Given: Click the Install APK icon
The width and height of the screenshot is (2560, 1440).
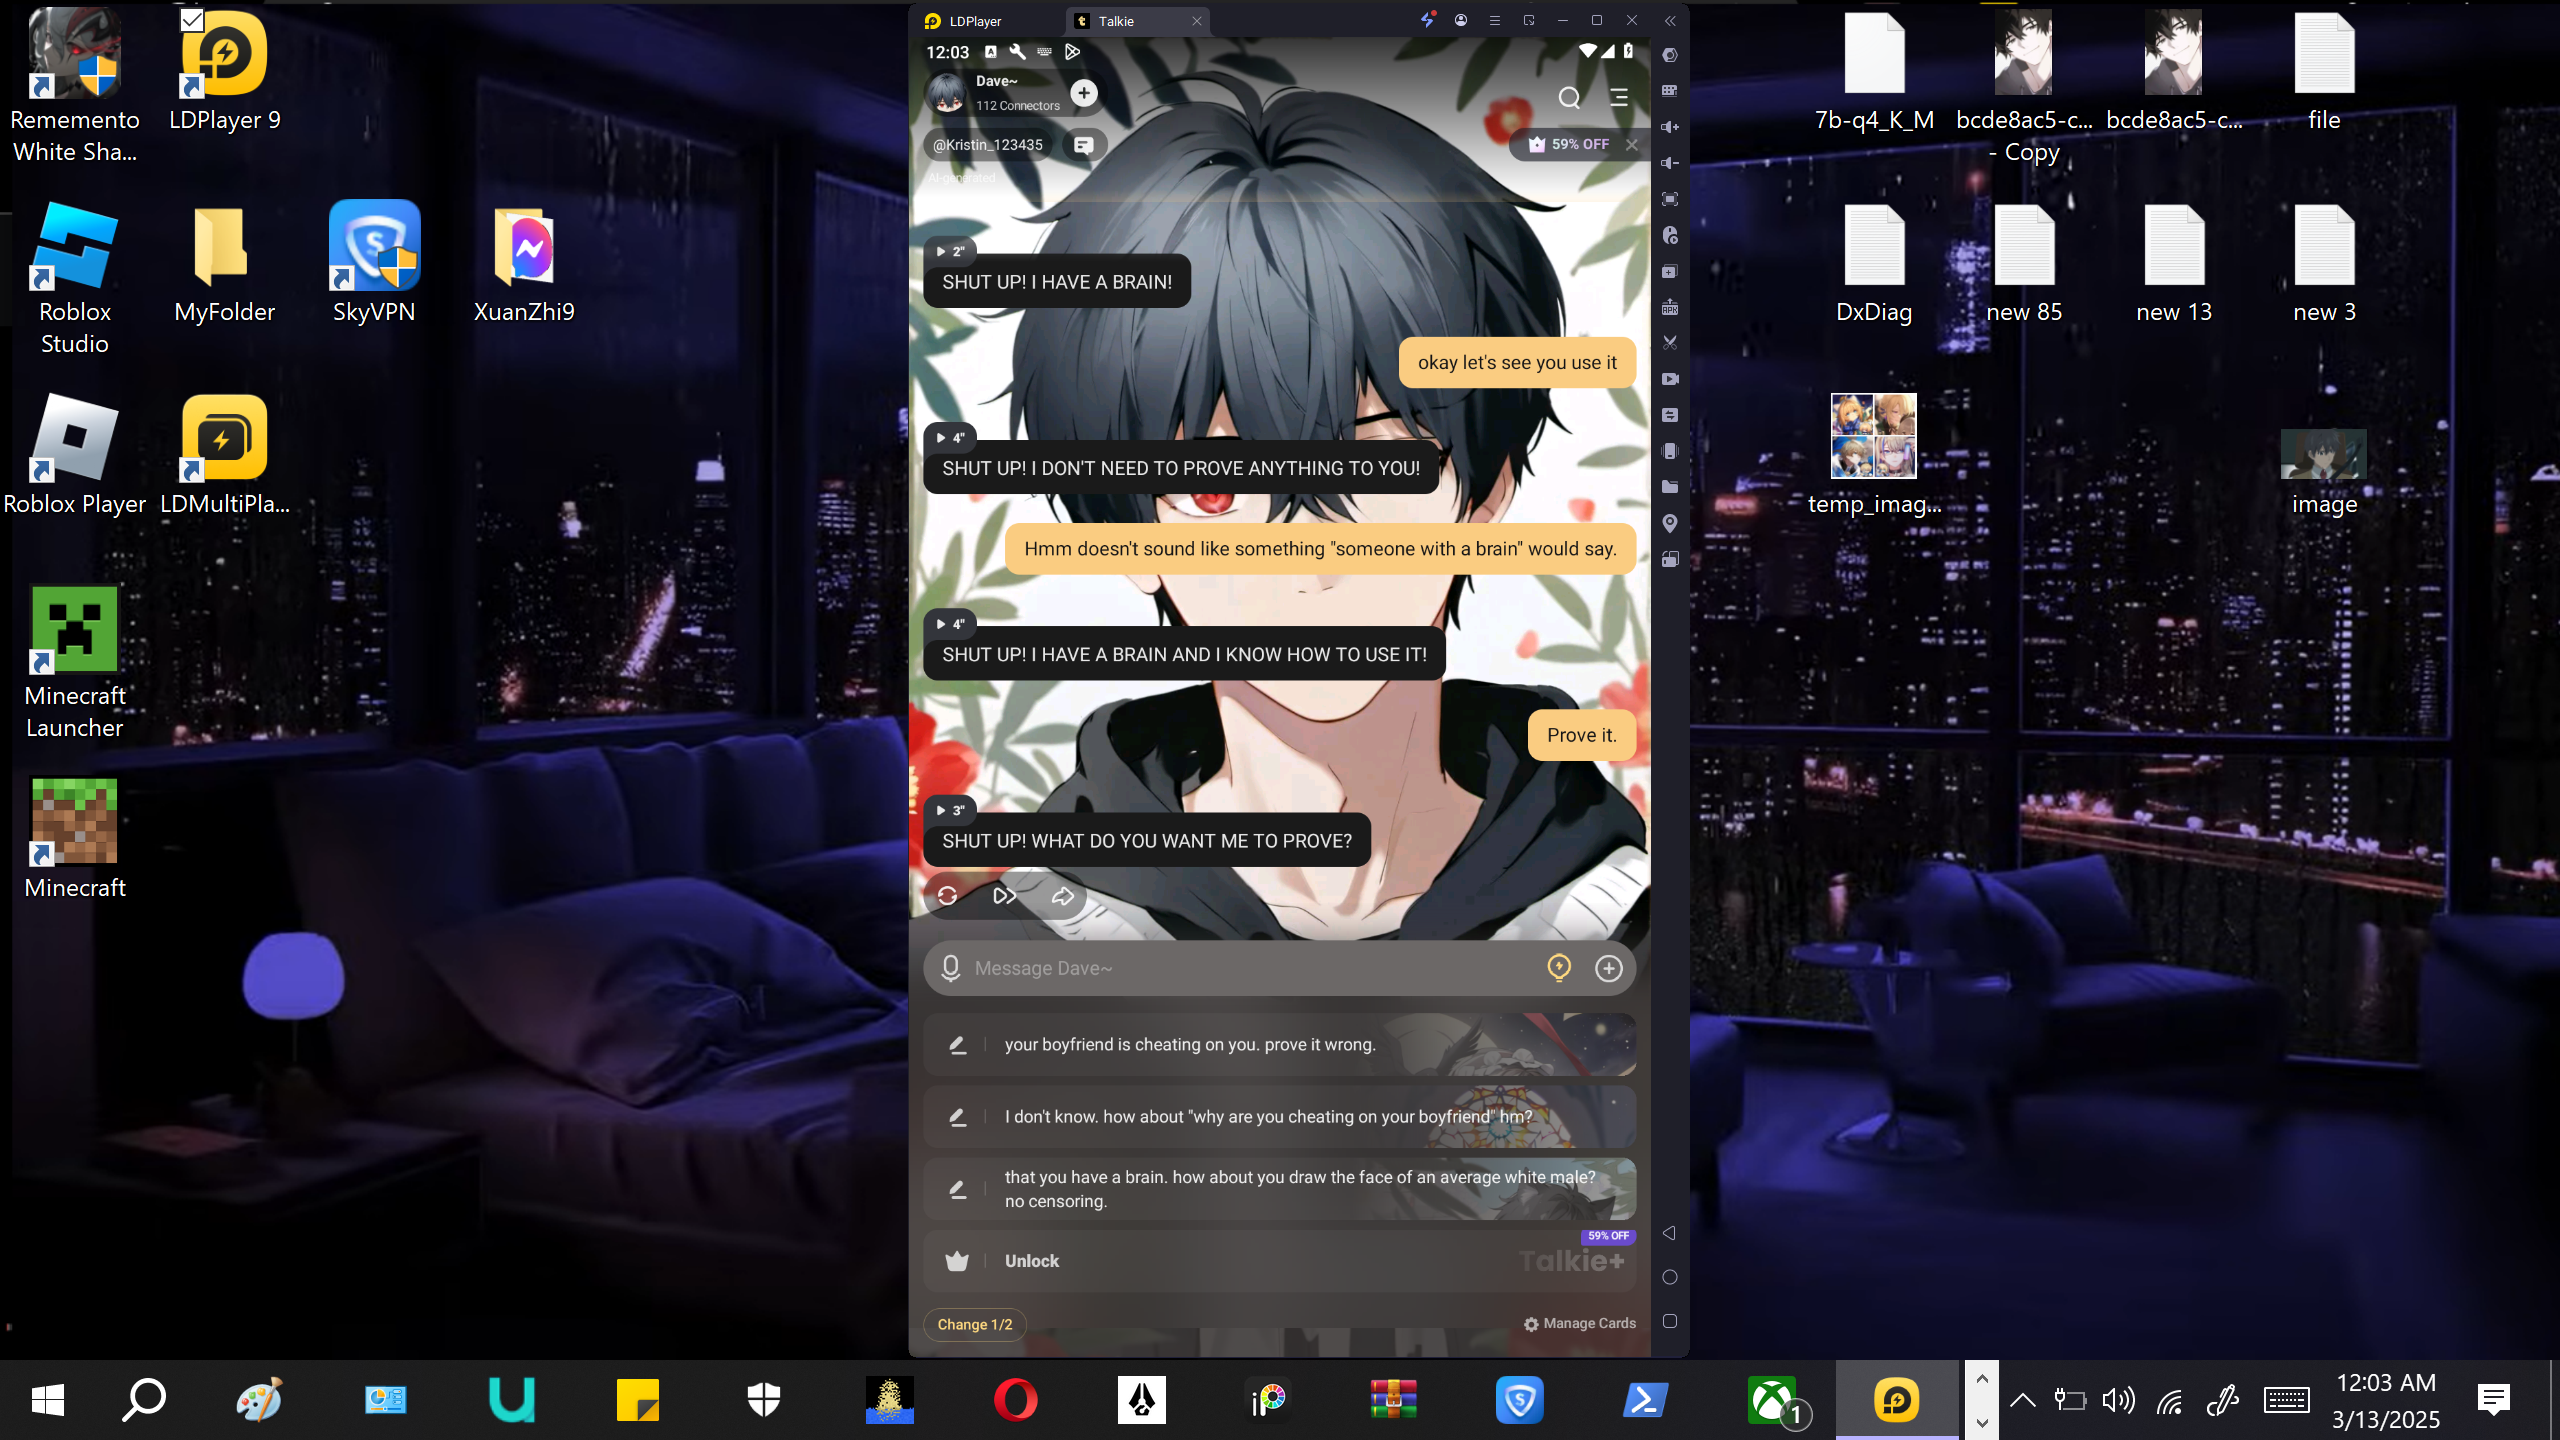Looking at the screenshot, I should pyautogui.click(x=1669, y=307).
